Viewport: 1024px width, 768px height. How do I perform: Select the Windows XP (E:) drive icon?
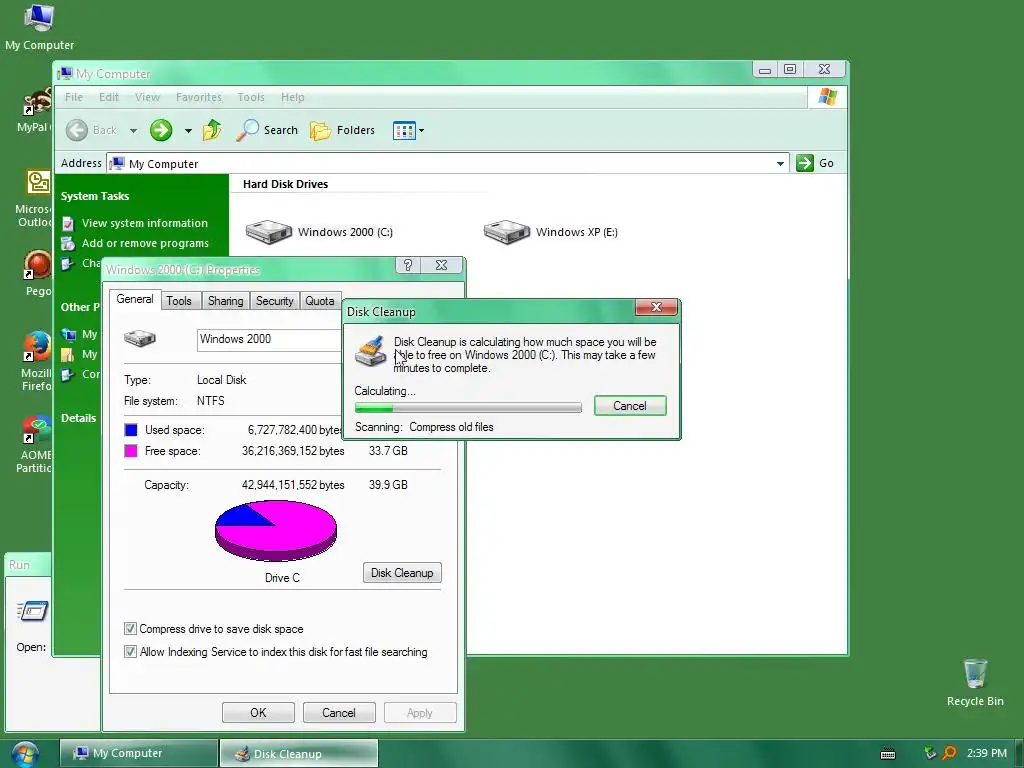click(507, 232)
